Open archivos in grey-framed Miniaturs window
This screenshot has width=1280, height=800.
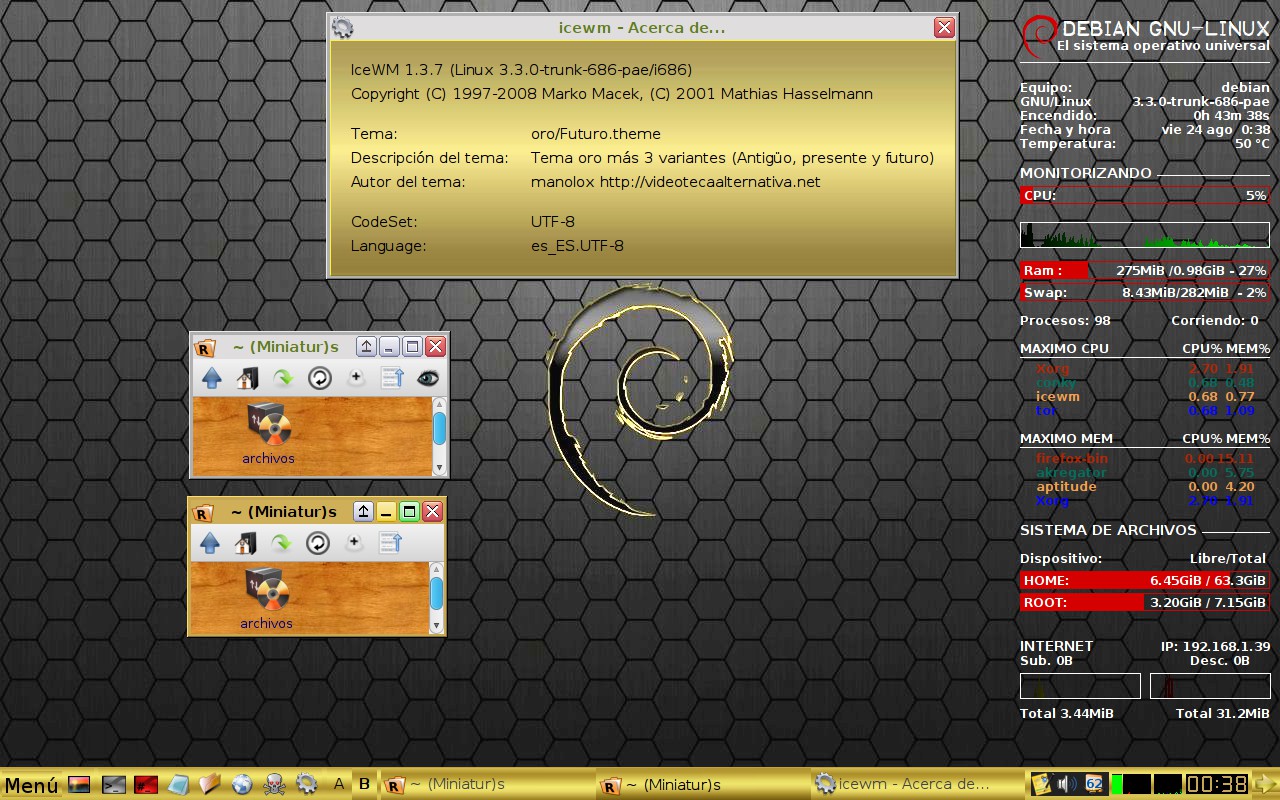click(x=268, y=433)
